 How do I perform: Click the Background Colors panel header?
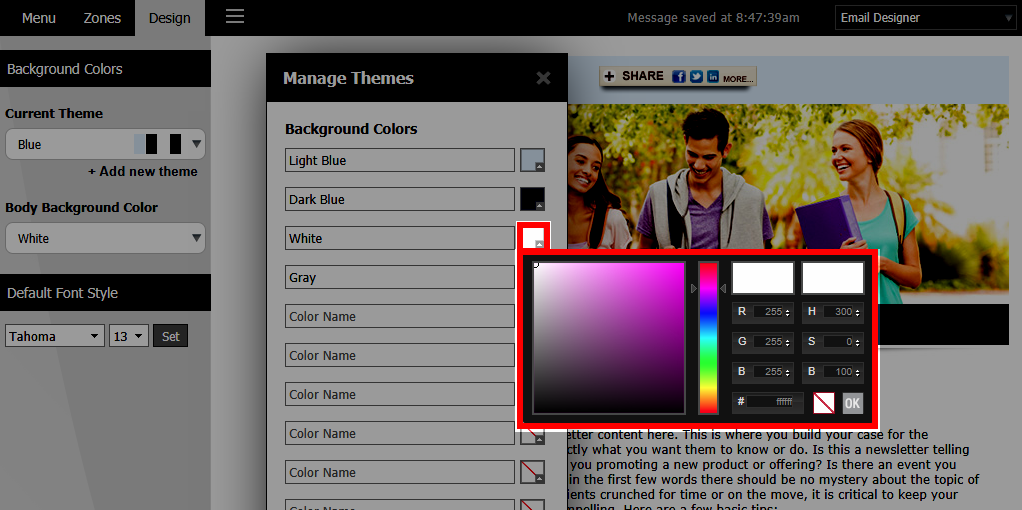(105, 69)
